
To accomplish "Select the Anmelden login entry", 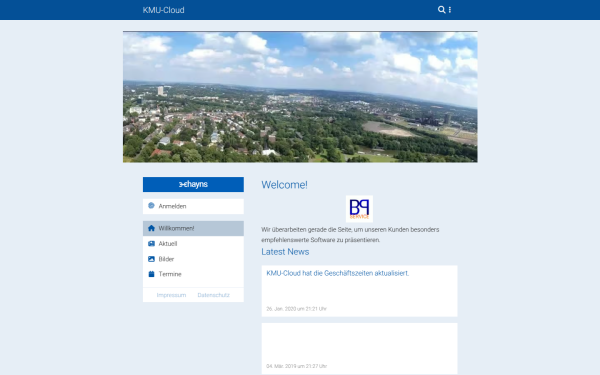I will [x=193, y=206].
